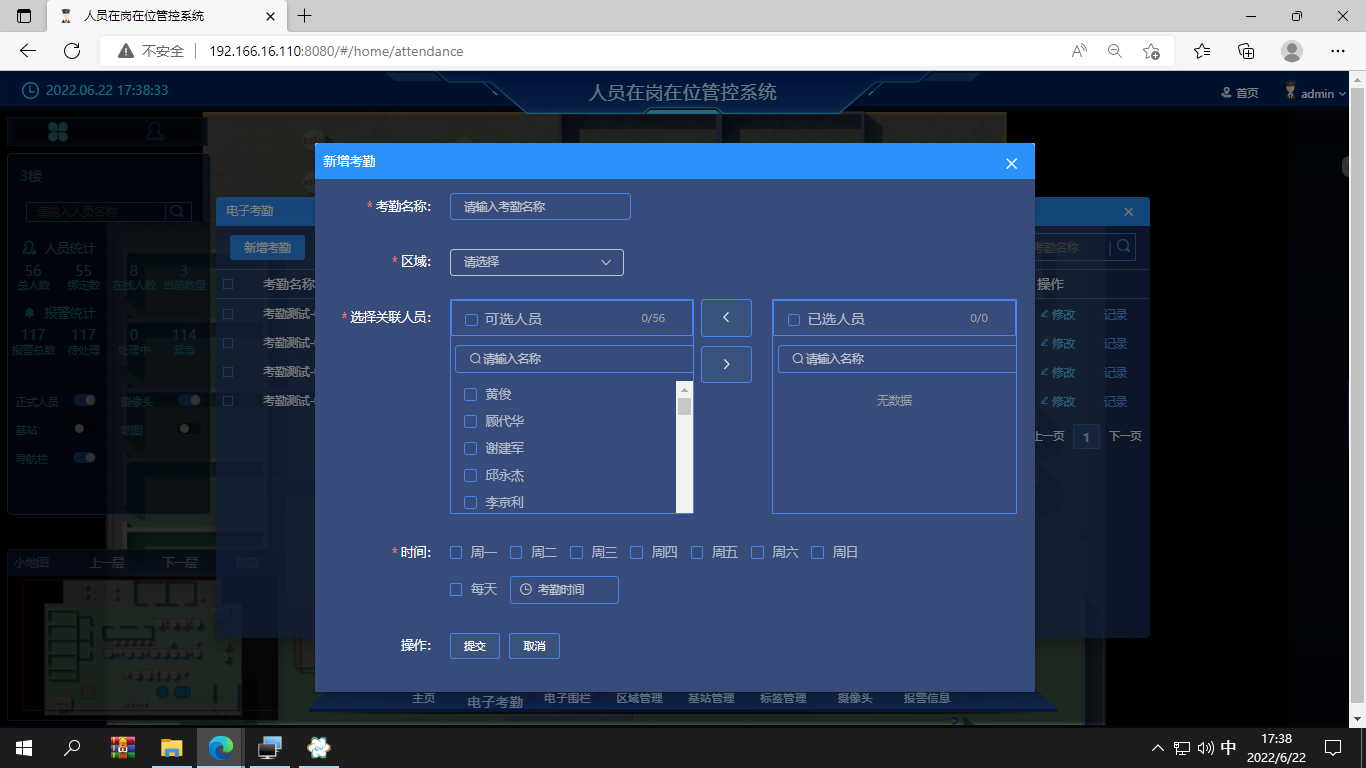Click the 考勤名称 input field
1366x768 pixels.
click(540, 207)
